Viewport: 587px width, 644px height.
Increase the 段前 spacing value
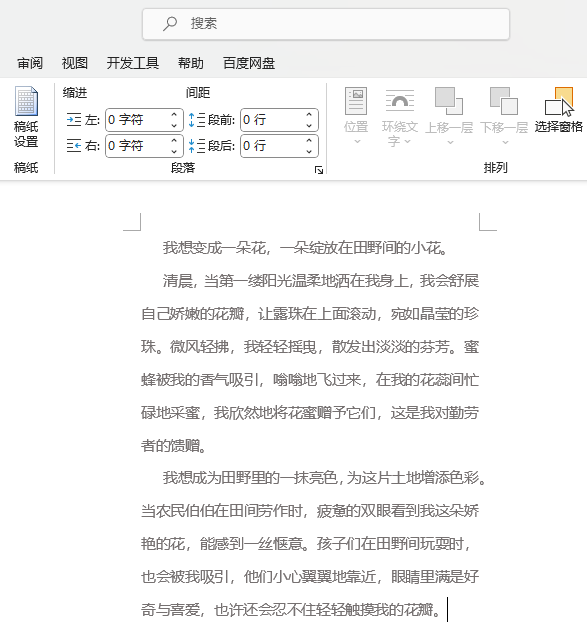(x=309, y=115)
